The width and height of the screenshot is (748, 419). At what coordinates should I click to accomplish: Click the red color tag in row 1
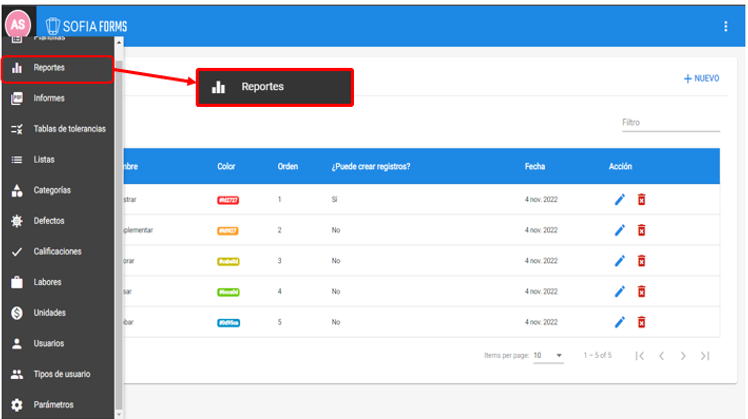coord(229,200)
